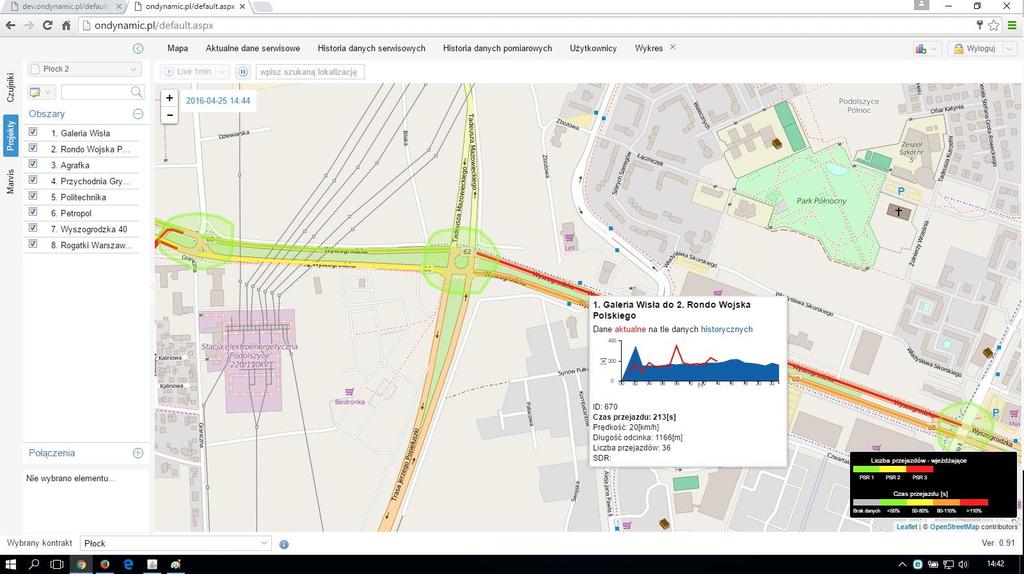Expand the Połączenia section

pos(138,453)
